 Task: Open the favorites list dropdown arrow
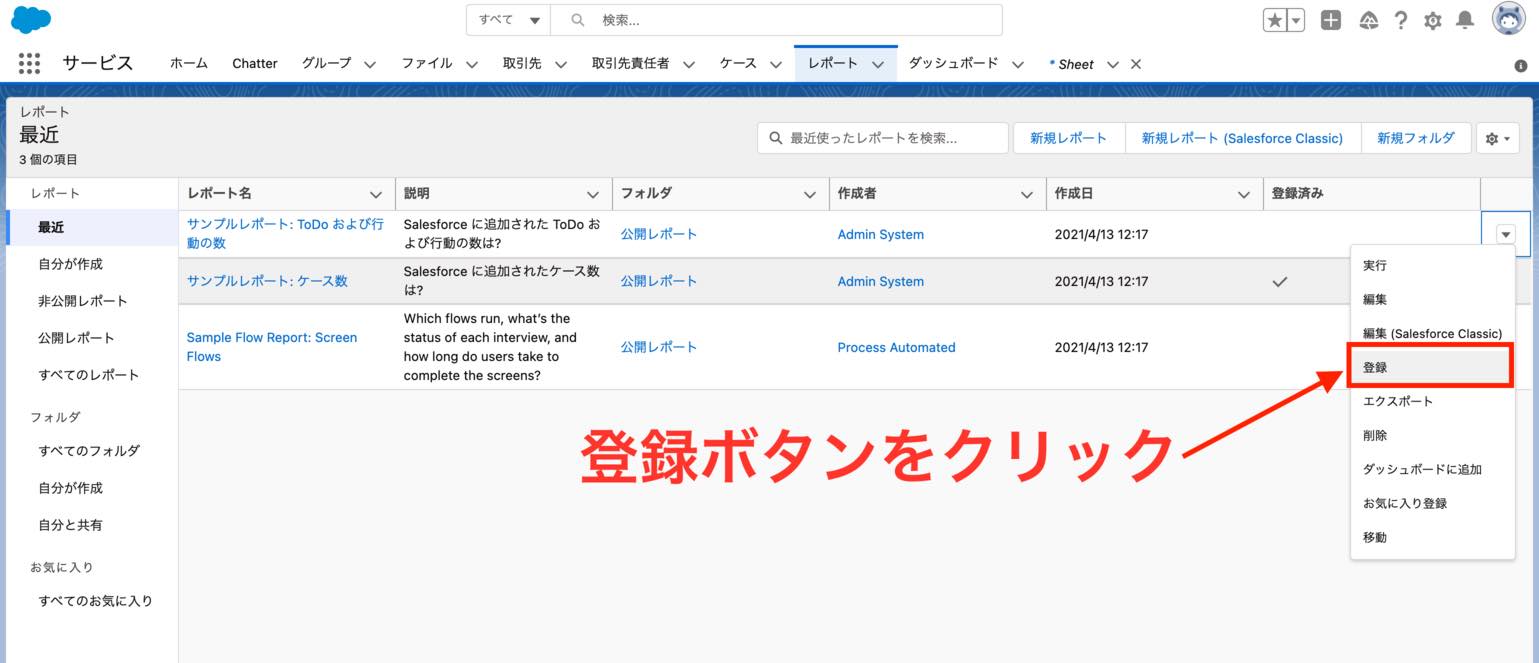click(1296, 20)
